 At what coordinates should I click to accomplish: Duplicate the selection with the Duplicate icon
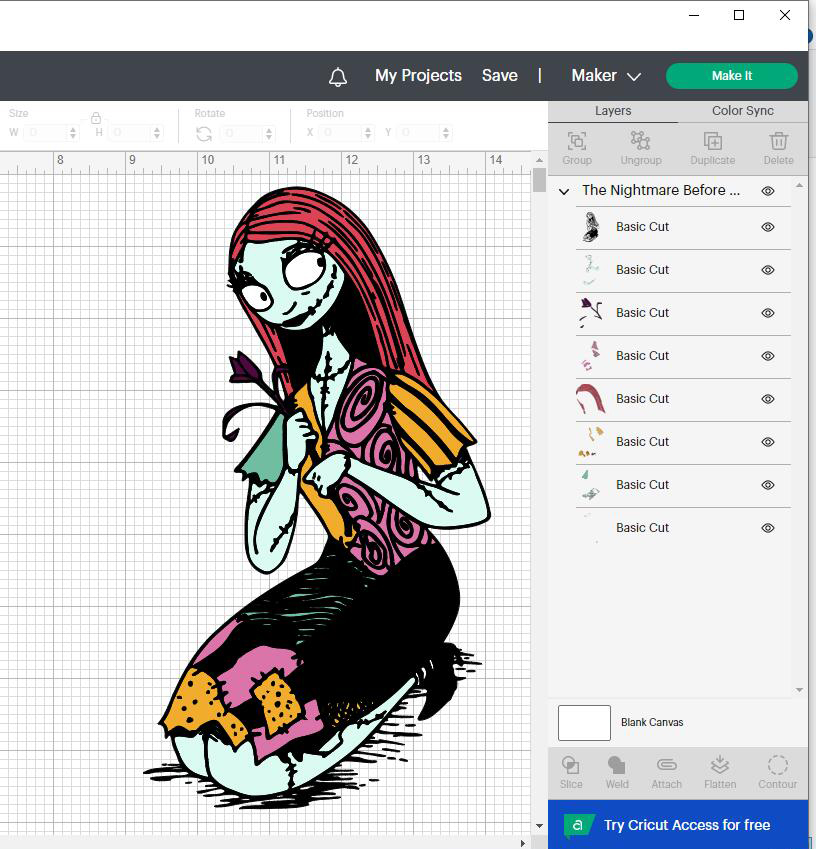[x=713, y=141]
